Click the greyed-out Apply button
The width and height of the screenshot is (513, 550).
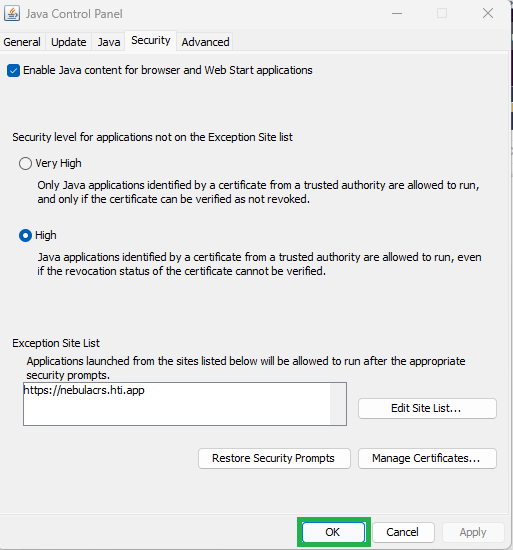pyautogui.click(x=473, y=532)
